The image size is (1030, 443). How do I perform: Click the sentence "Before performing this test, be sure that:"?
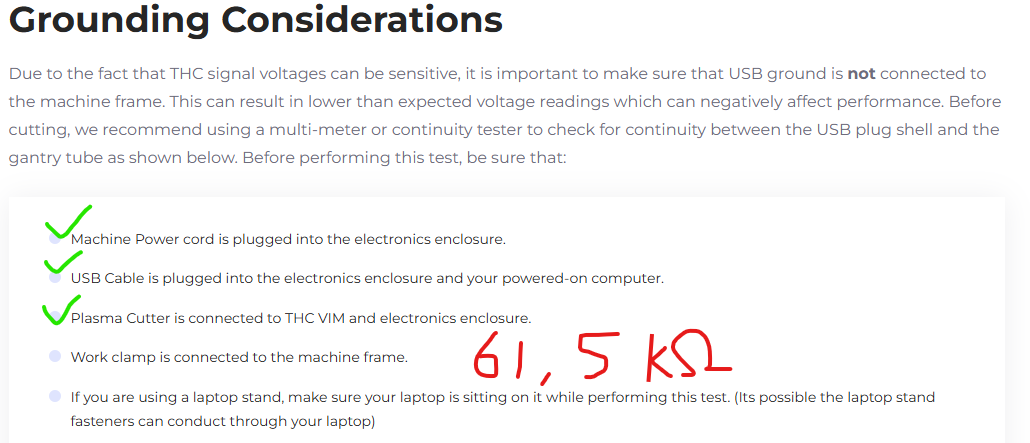405,158
